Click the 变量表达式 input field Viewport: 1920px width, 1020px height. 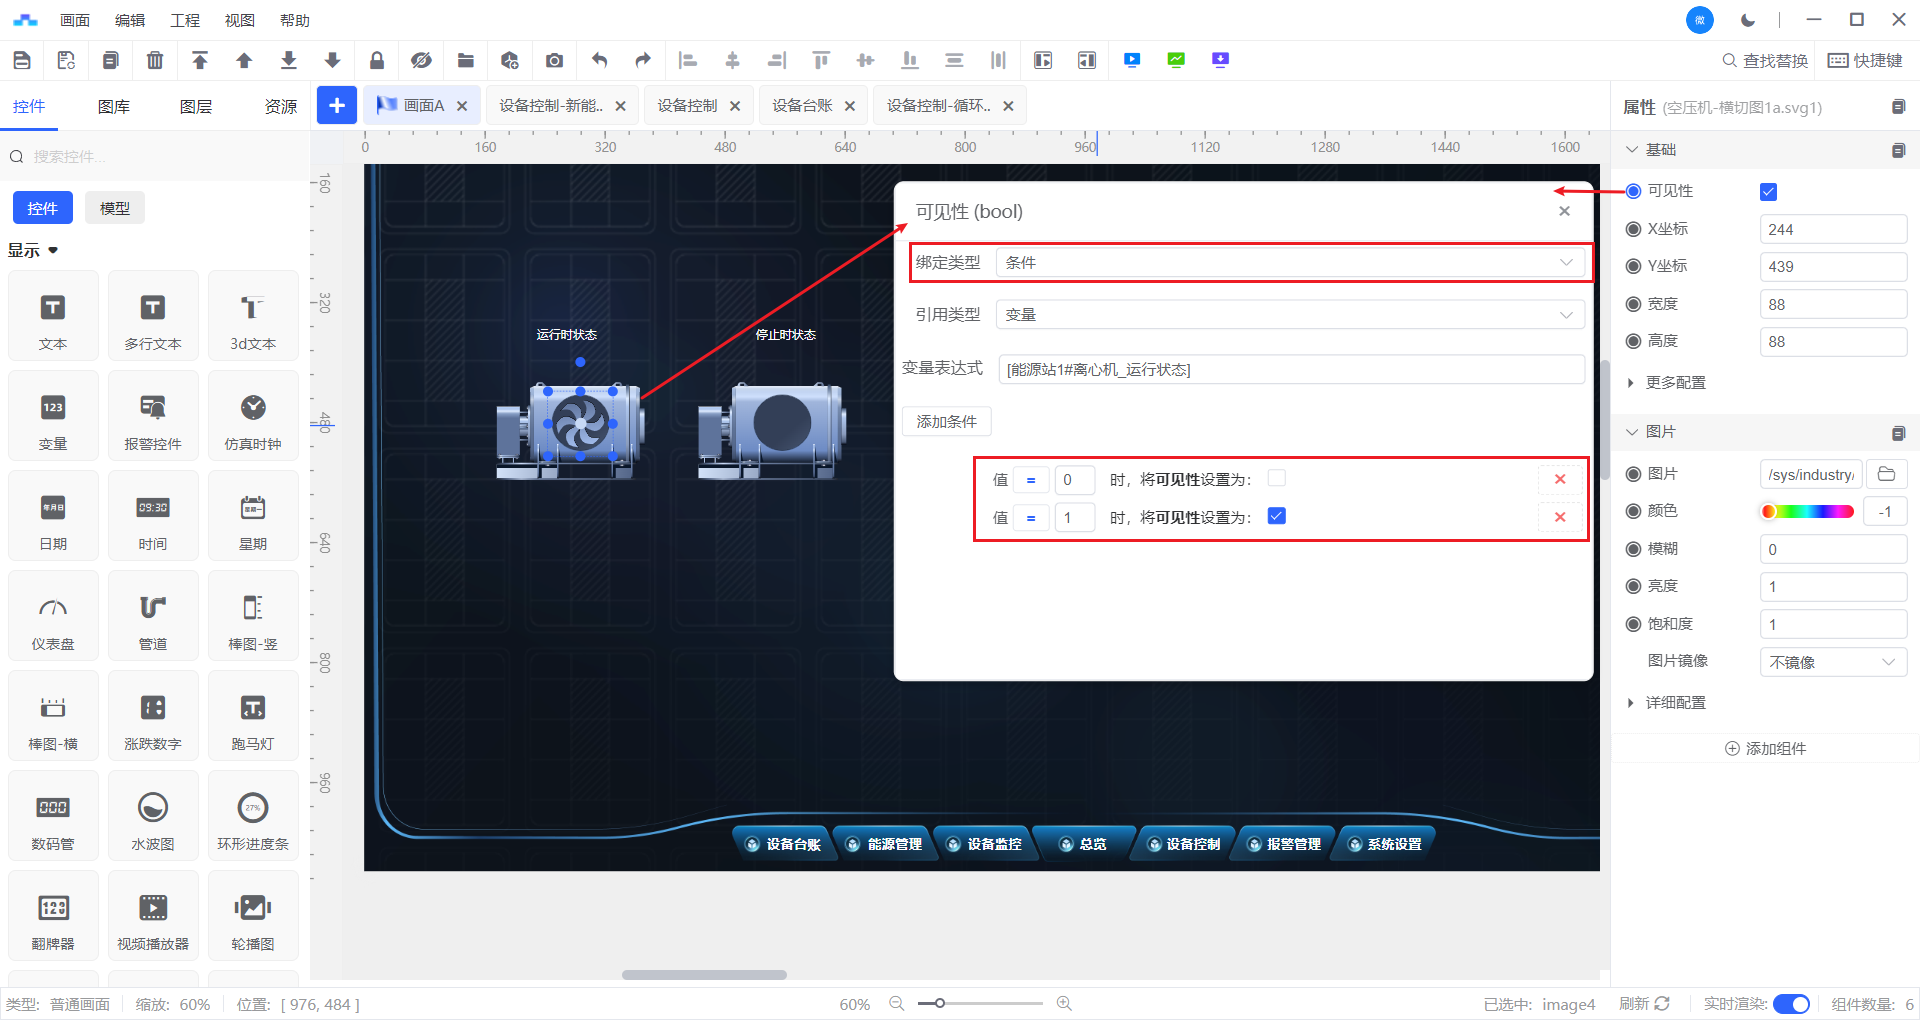pos(1290,370)
